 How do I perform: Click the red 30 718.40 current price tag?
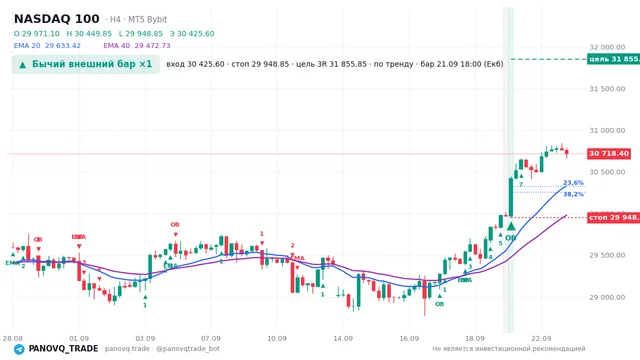pos(609,153)
